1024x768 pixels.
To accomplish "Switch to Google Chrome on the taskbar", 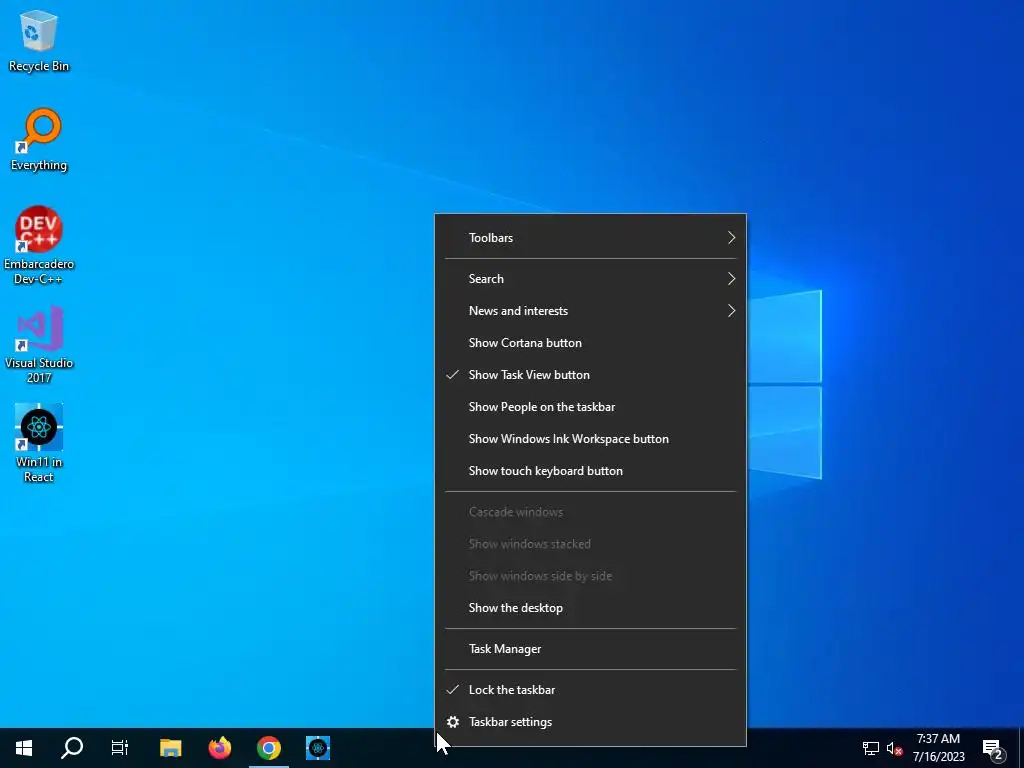I will click(268, 748).
